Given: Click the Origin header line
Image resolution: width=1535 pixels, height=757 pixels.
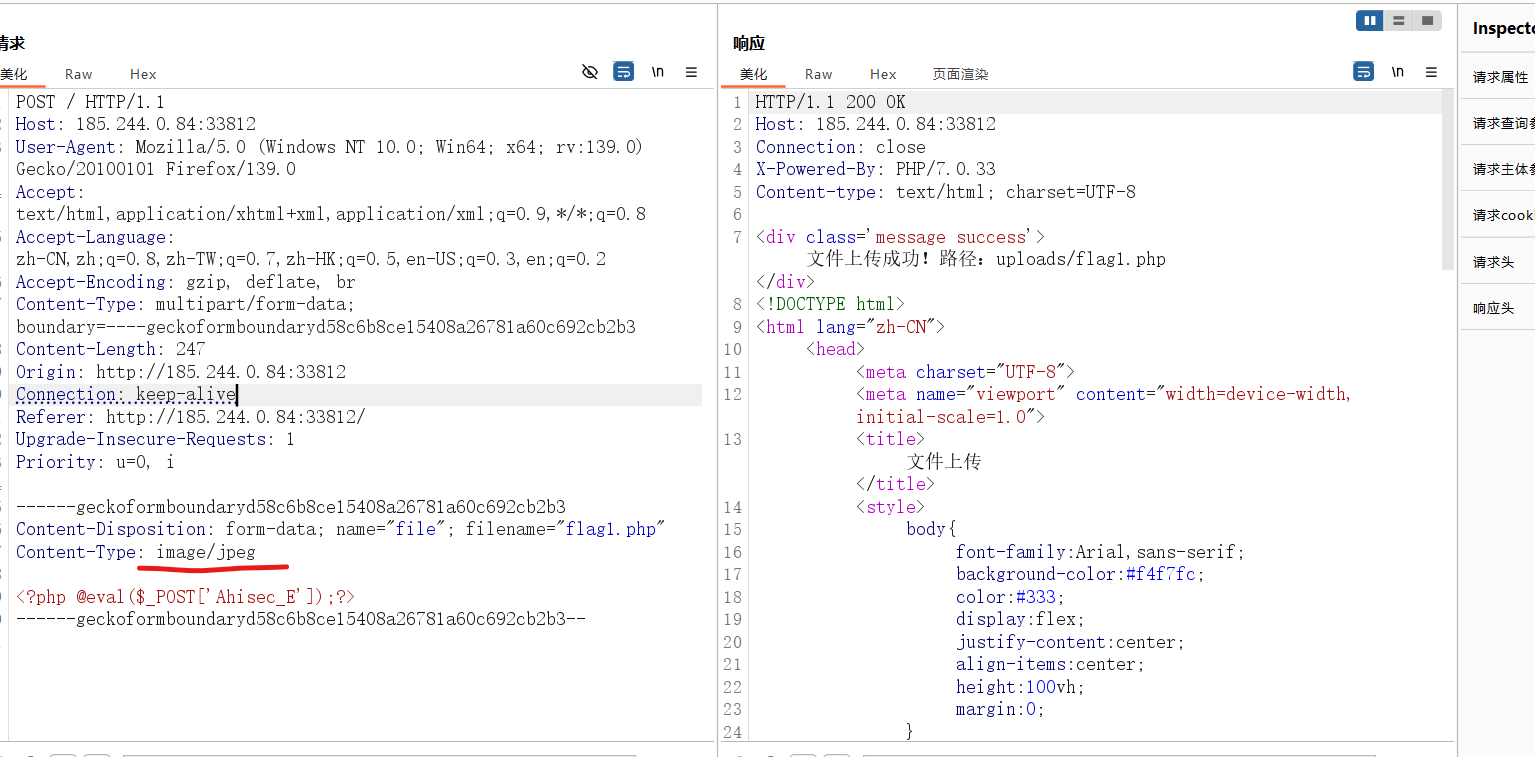Looking at the screenshot, I should click(x=181, y=372).
